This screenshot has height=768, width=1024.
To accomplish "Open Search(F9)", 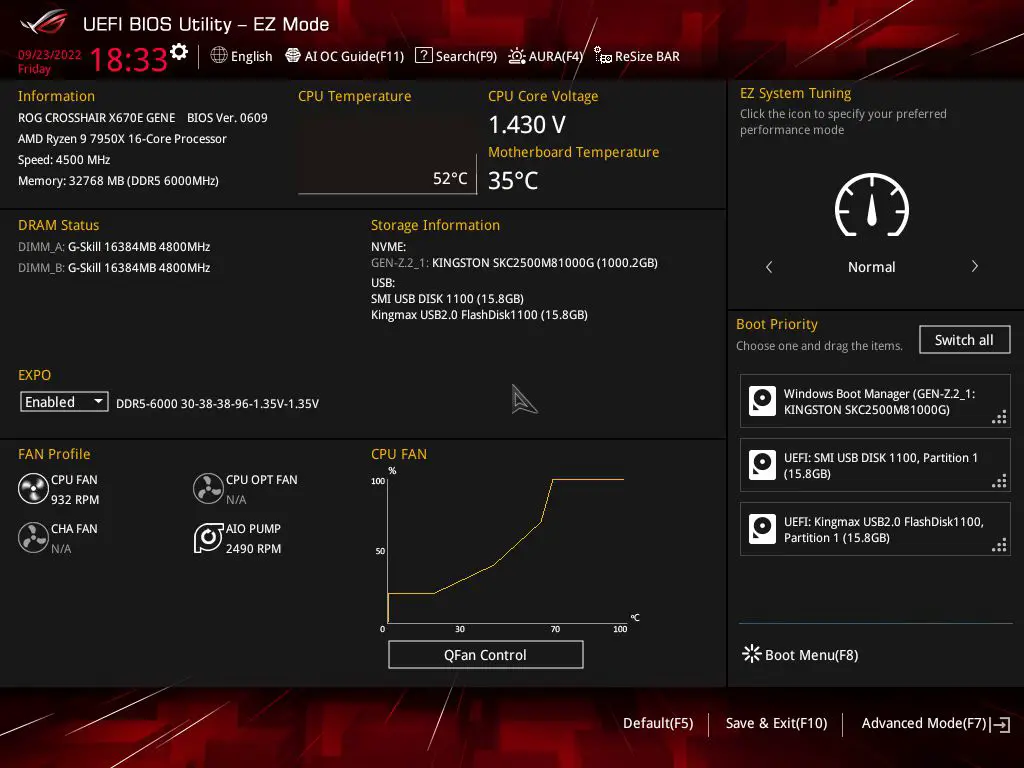I will pos(466,56).
